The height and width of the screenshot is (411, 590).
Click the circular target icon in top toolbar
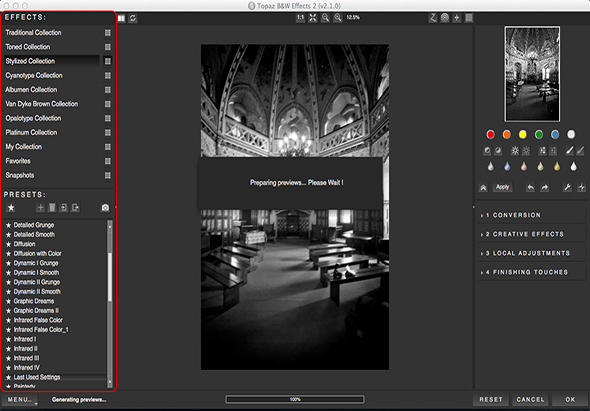coord(445,18)
